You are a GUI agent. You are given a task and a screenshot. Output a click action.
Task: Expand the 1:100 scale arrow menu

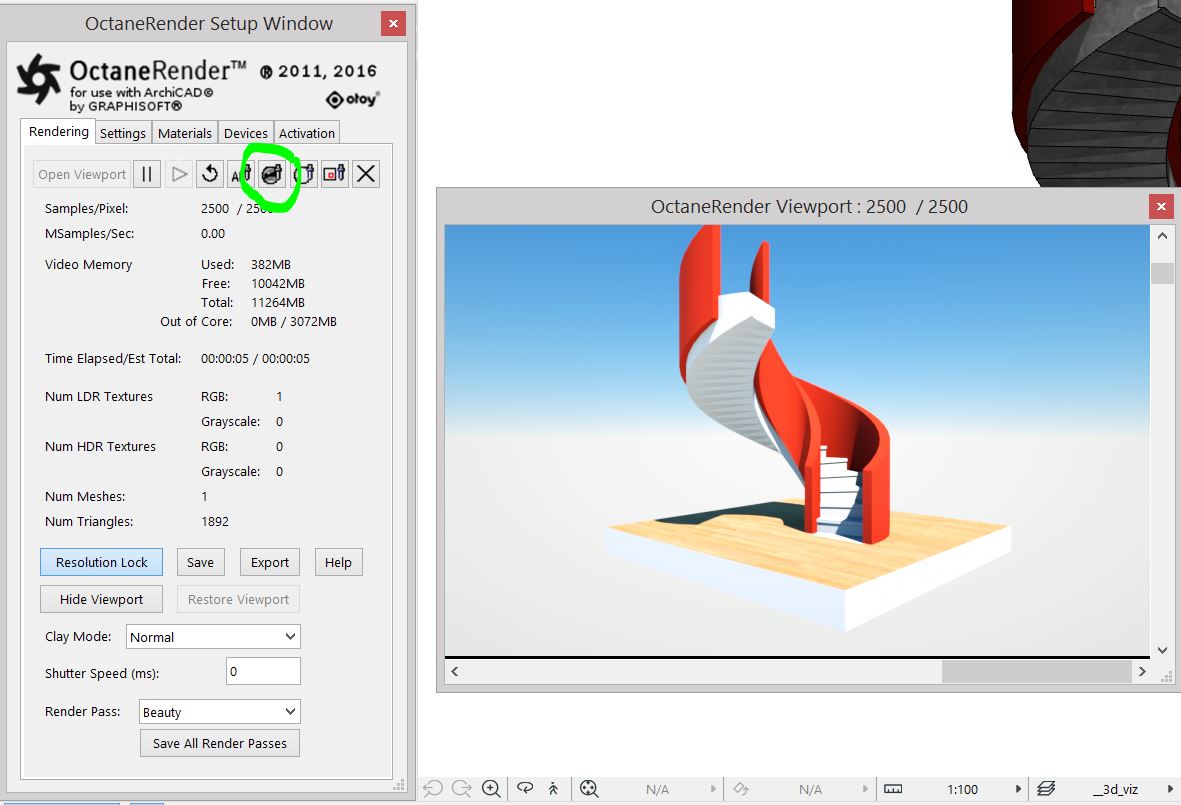1018,788
